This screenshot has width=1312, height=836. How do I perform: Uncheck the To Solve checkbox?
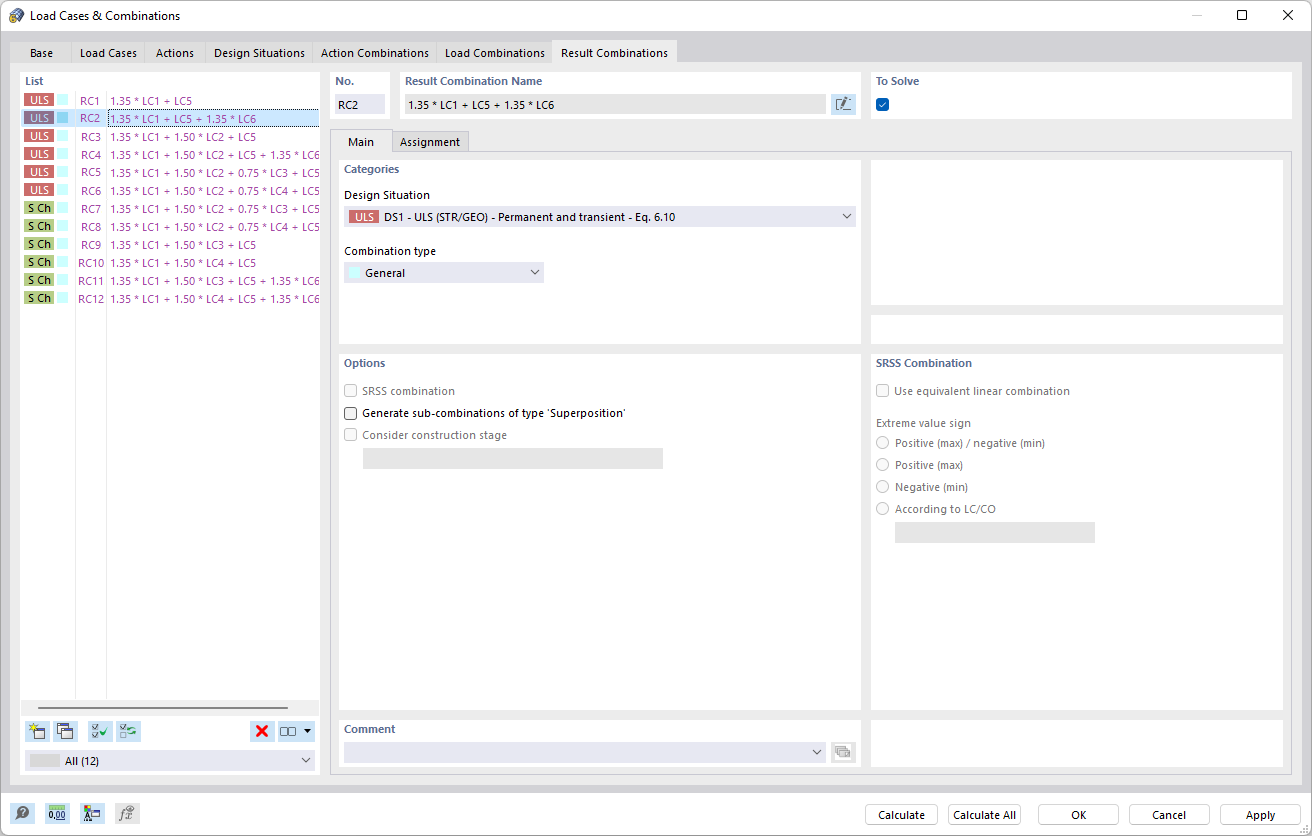[882, 104]
